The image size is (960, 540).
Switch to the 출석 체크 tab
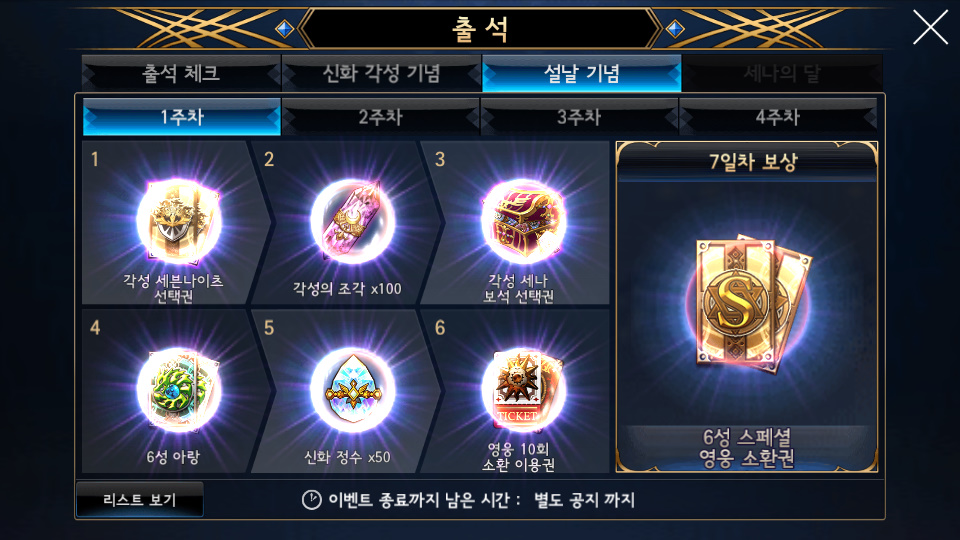pyautogui.click(x=181, y=73)
